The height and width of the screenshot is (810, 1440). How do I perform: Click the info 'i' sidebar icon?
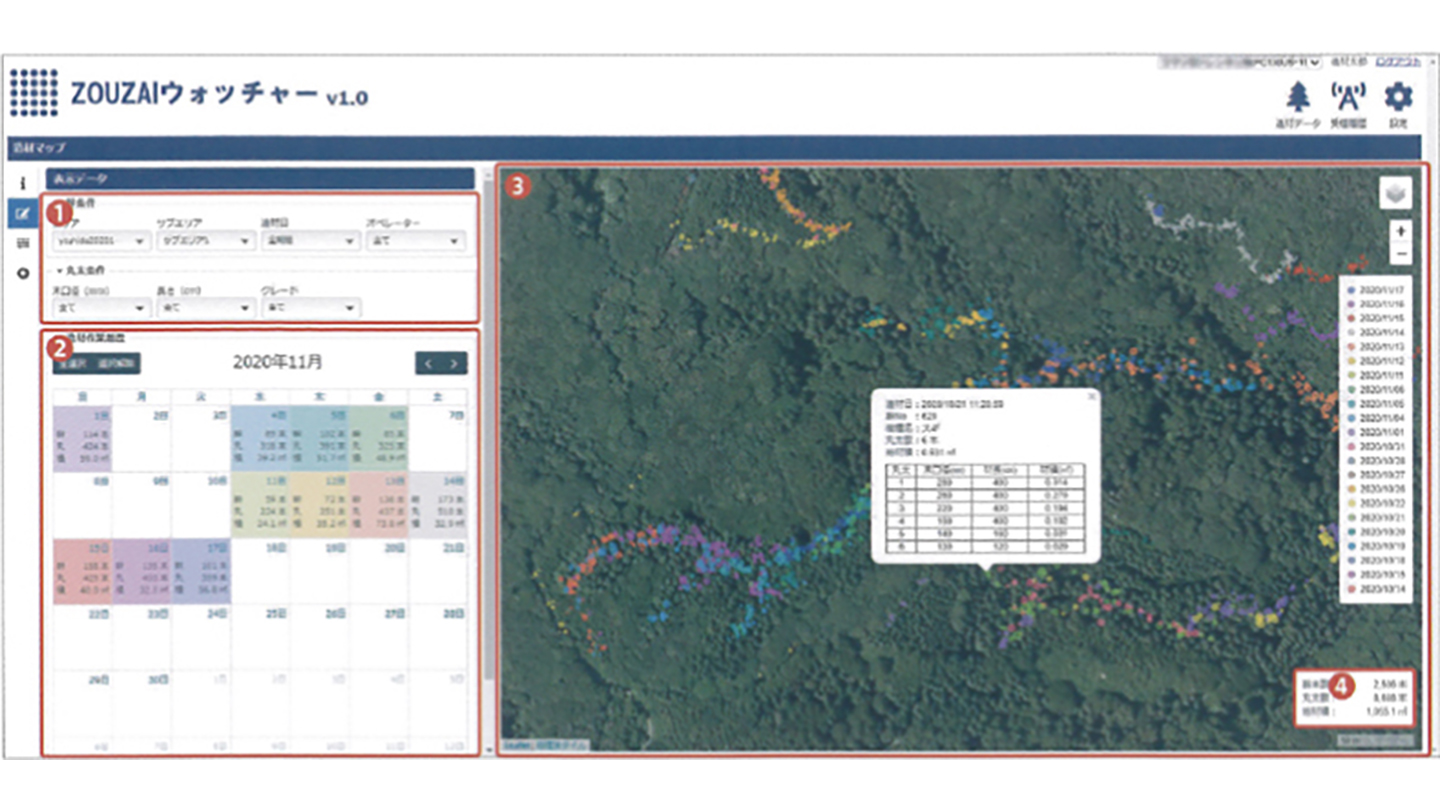pos(22,184)
